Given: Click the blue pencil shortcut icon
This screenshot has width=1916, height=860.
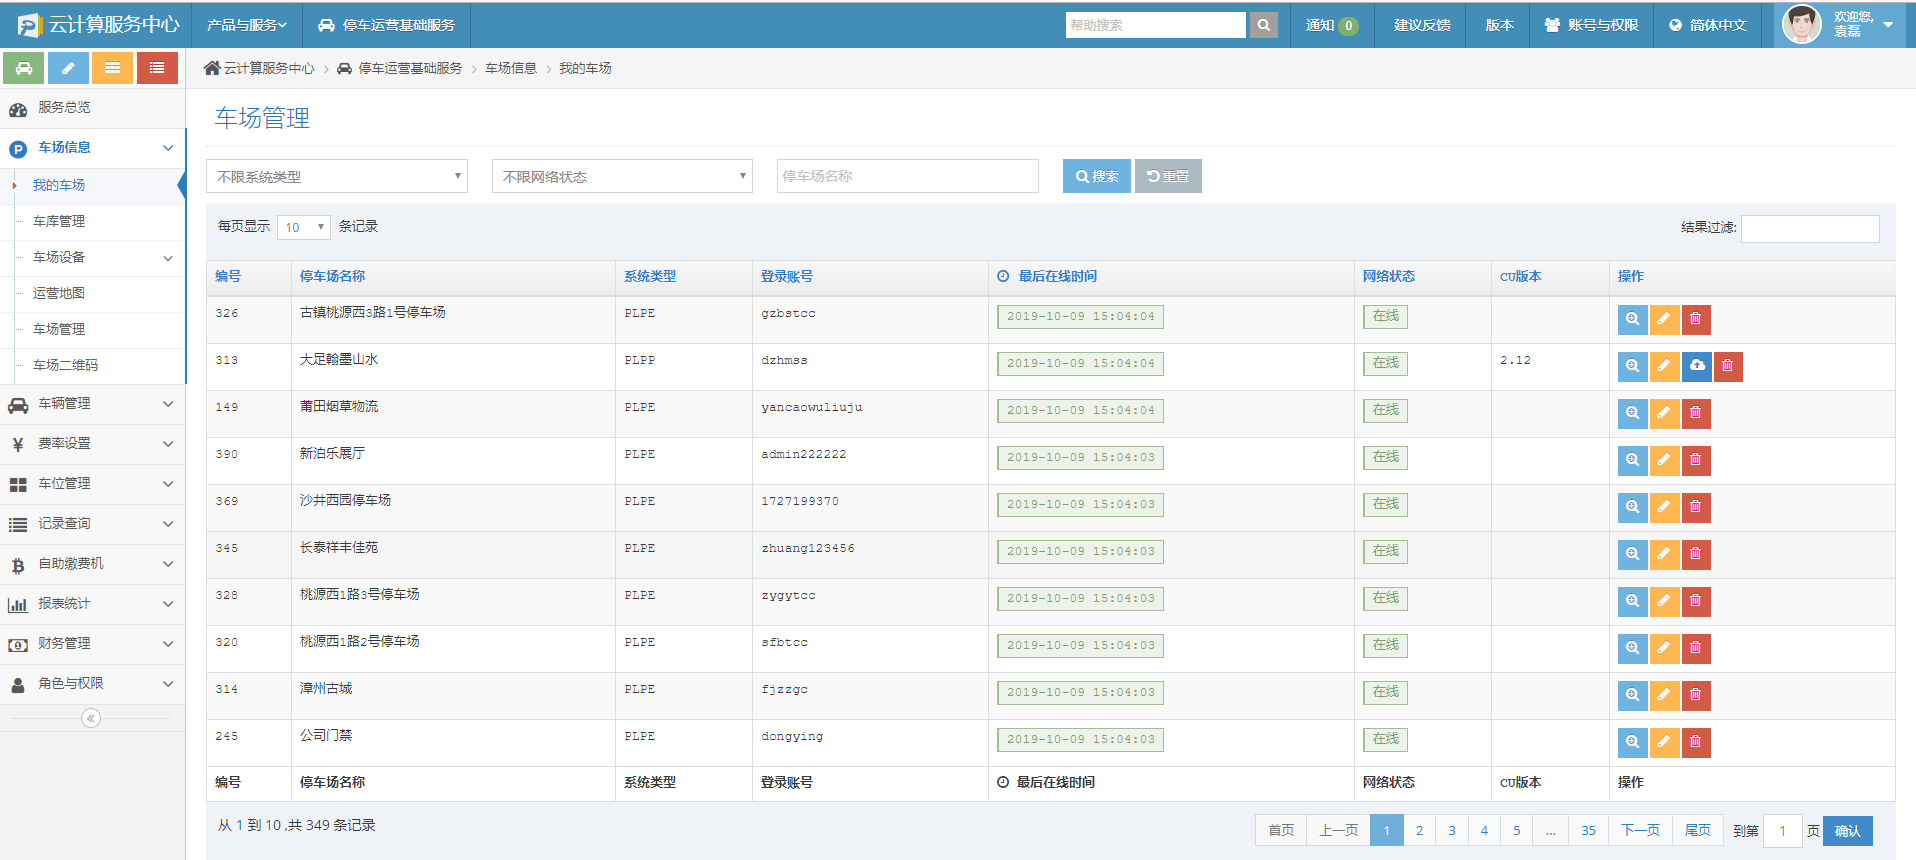Looking at the screenshot, I should [x=68, y=68].
